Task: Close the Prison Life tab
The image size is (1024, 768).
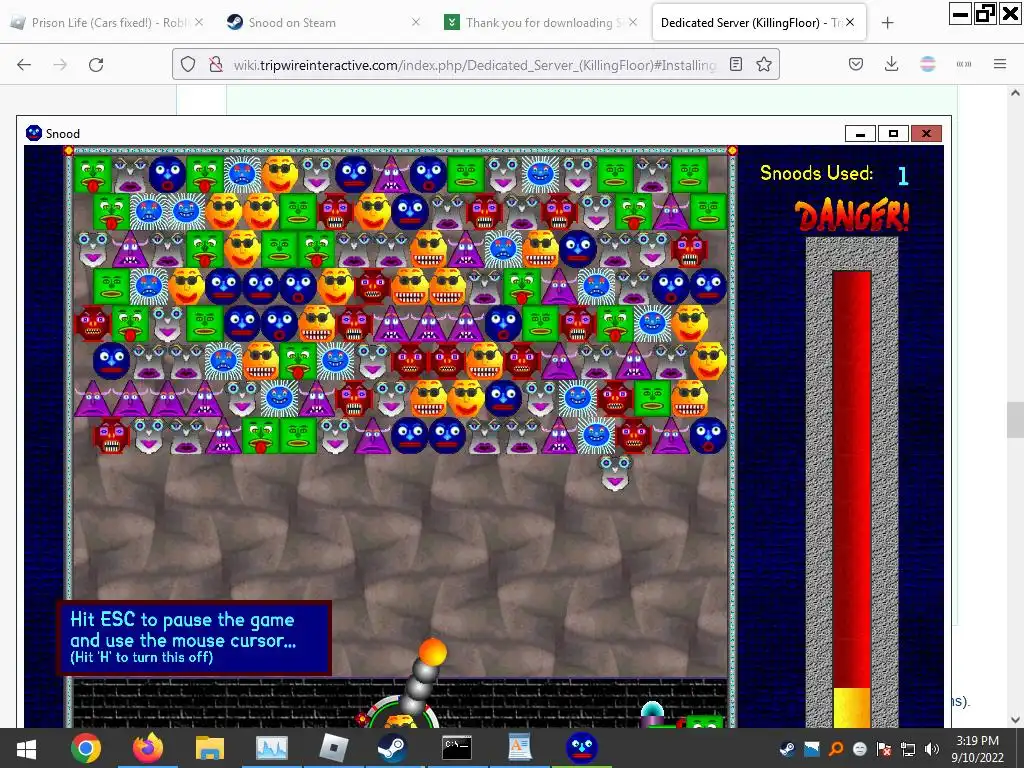Action: pyautogui.click(x=199, y=22)
